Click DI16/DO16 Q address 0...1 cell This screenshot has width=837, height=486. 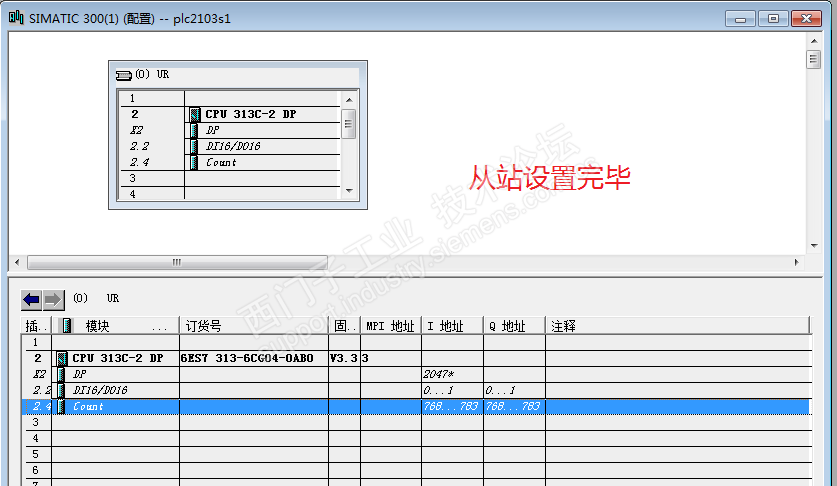515,390
